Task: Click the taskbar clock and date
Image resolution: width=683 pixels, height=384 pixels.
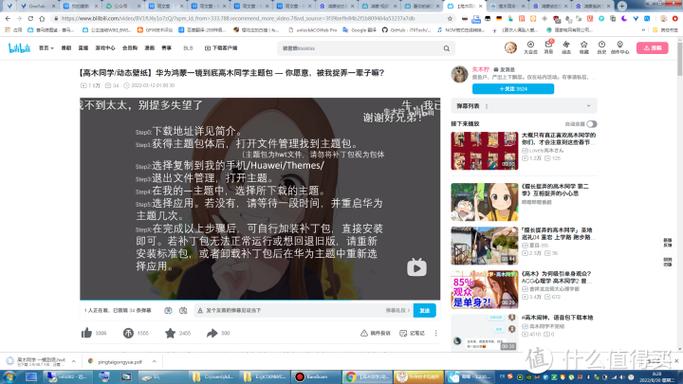Action: (656, 377)
